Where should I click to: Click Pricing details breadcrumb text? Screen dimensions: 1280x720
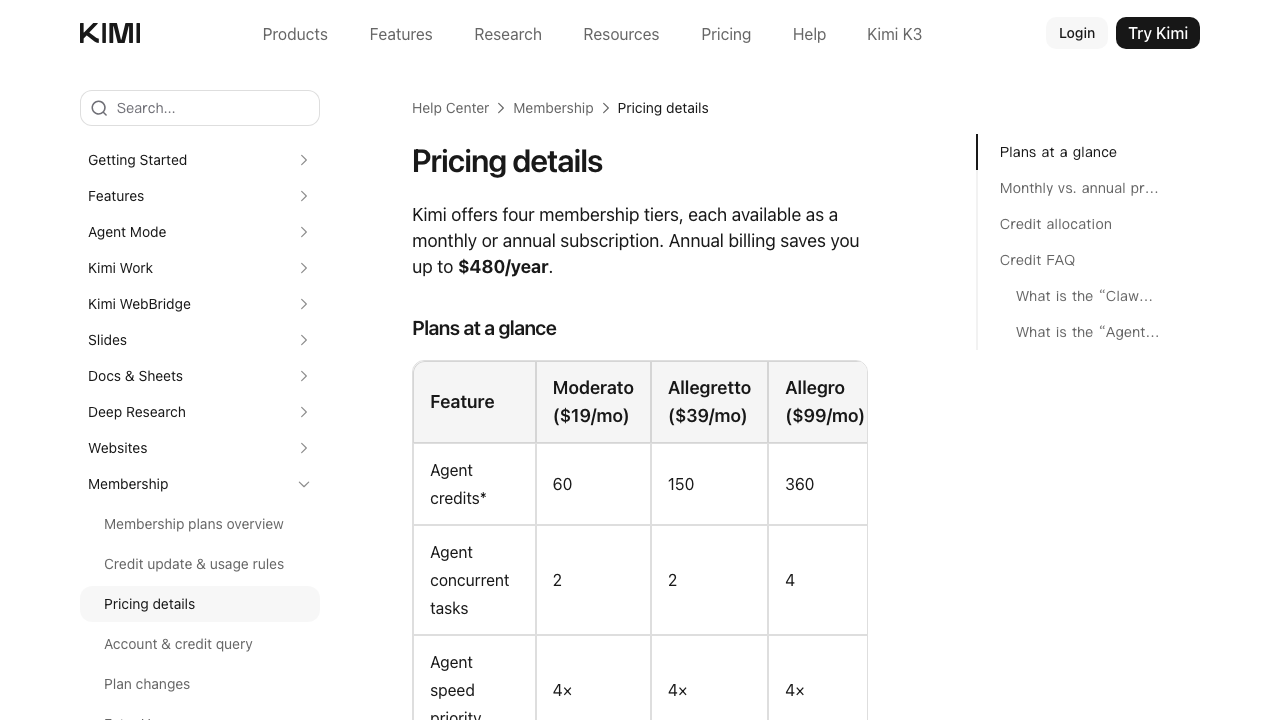663,108
